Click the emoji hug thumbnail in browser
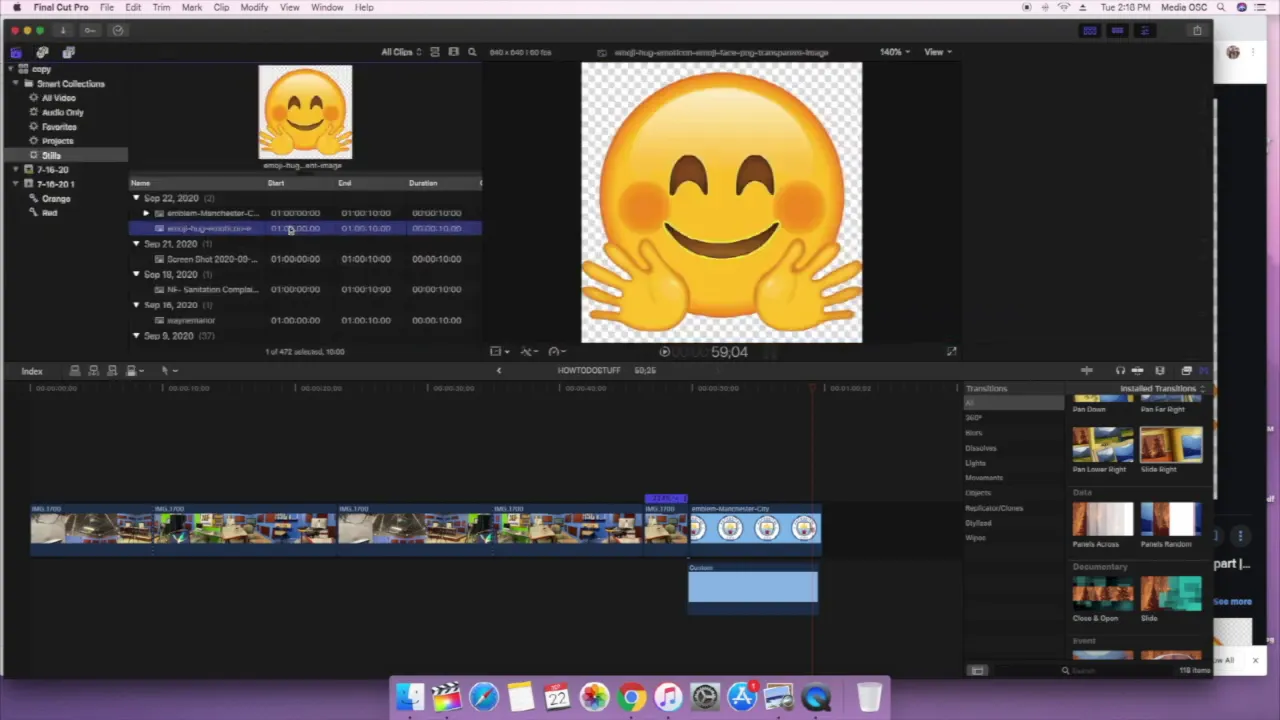Image resolution: width=1280 pixels, height=720 pixels. click(305, 112)
